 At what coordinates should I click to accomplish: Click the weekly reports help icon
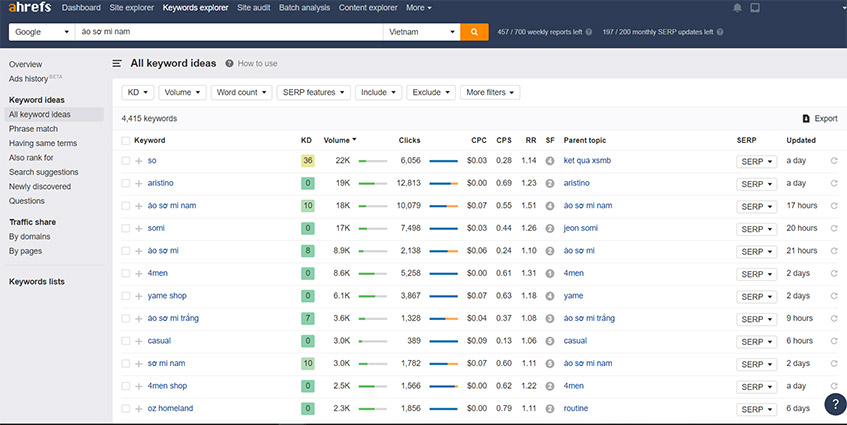pos(589,32)
